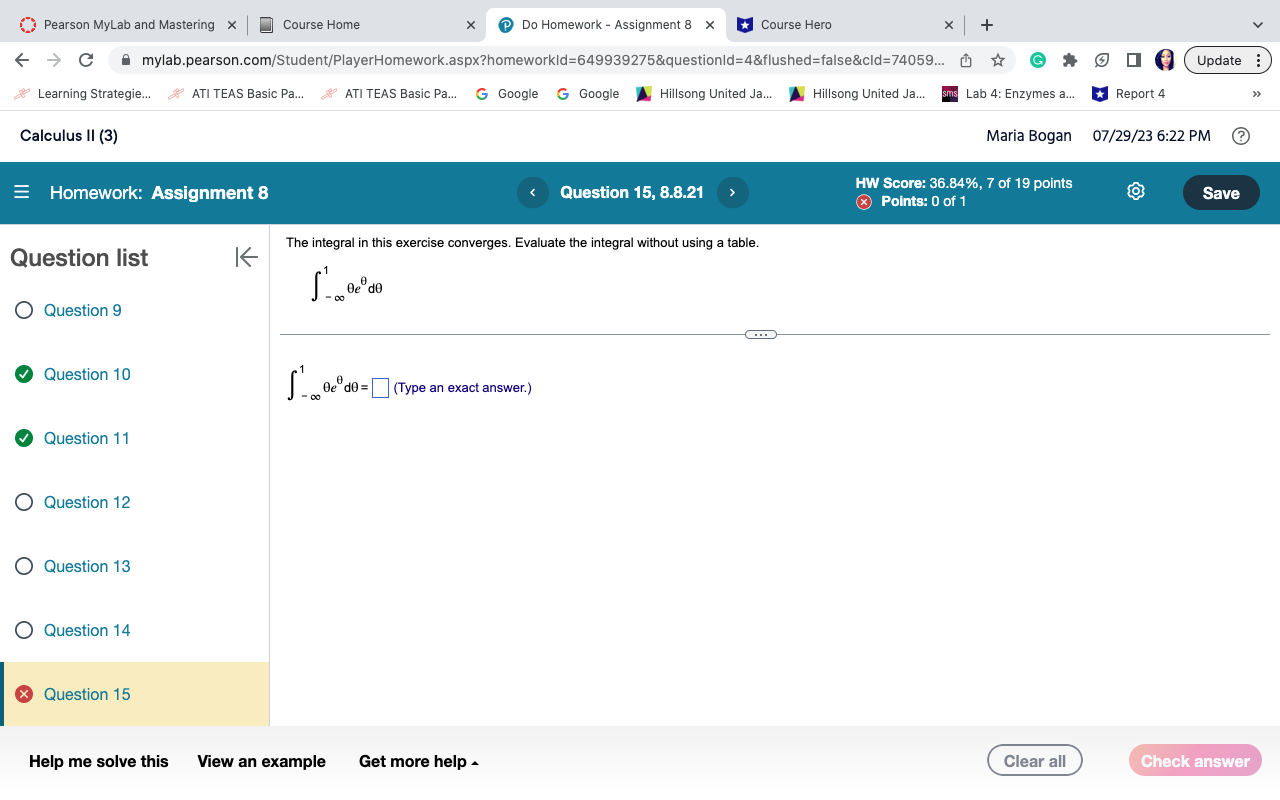Click Help me solve this
This screenshot has height=800, width=1280.
click(x=97, y=761)
